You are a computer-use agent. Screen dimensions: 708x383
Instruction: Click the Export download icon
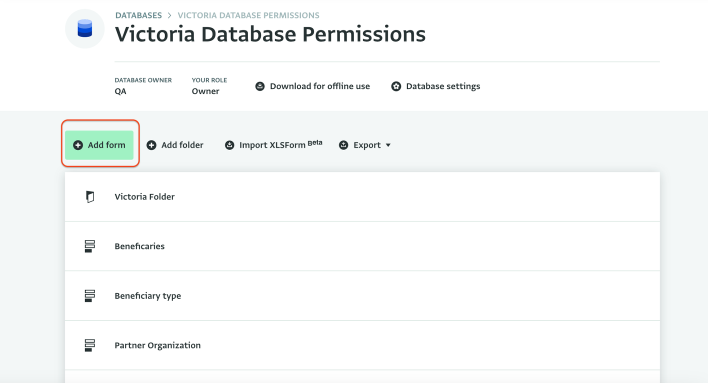pyautogui.click(x=344, y=145)
